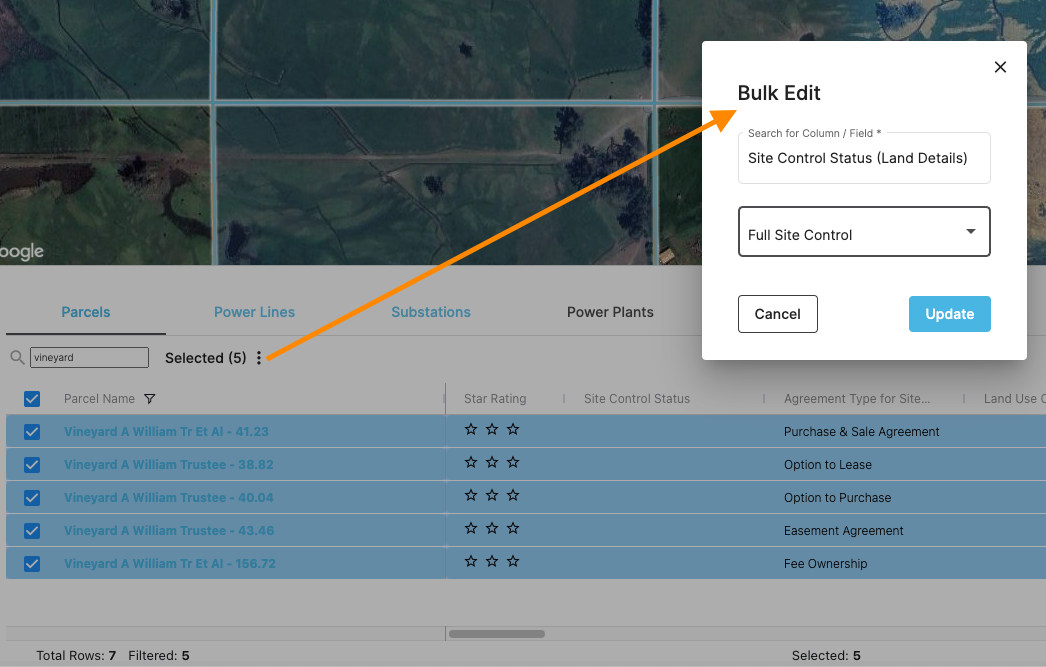Uncheck the select-all parcels checkbox

tap(32, 398)
